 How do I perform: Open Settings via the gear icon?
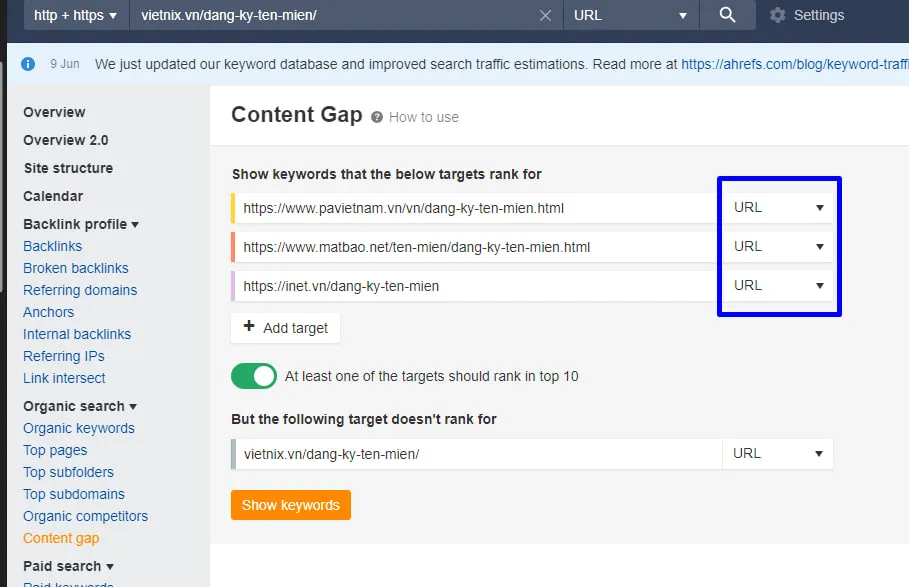tap(777, 15)
